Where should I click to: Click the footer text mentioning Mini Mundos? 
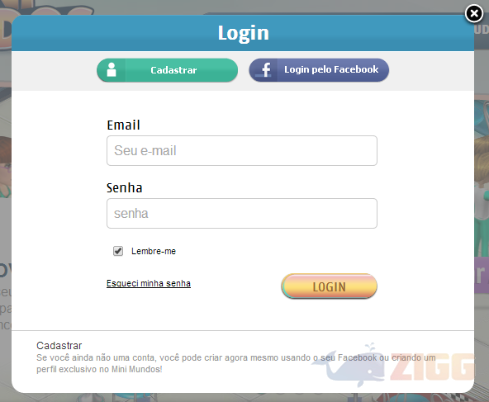236,363
